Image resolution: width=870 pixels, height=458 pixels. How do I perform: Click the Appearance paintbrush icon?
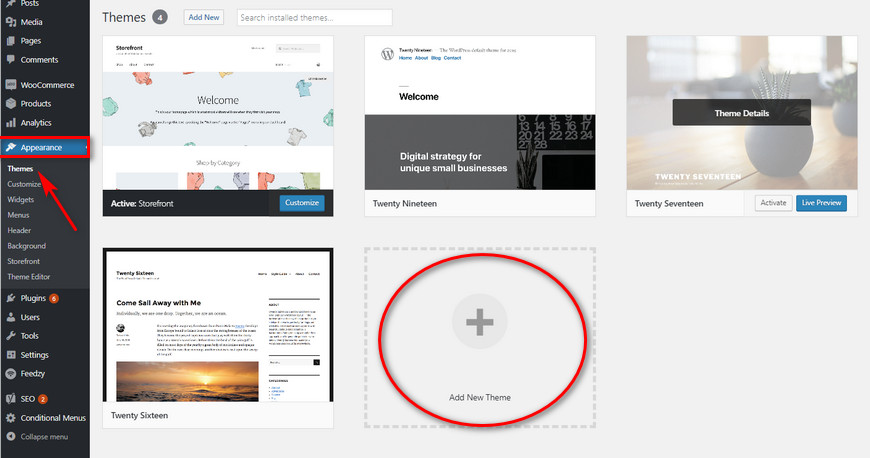pos(11,147)
